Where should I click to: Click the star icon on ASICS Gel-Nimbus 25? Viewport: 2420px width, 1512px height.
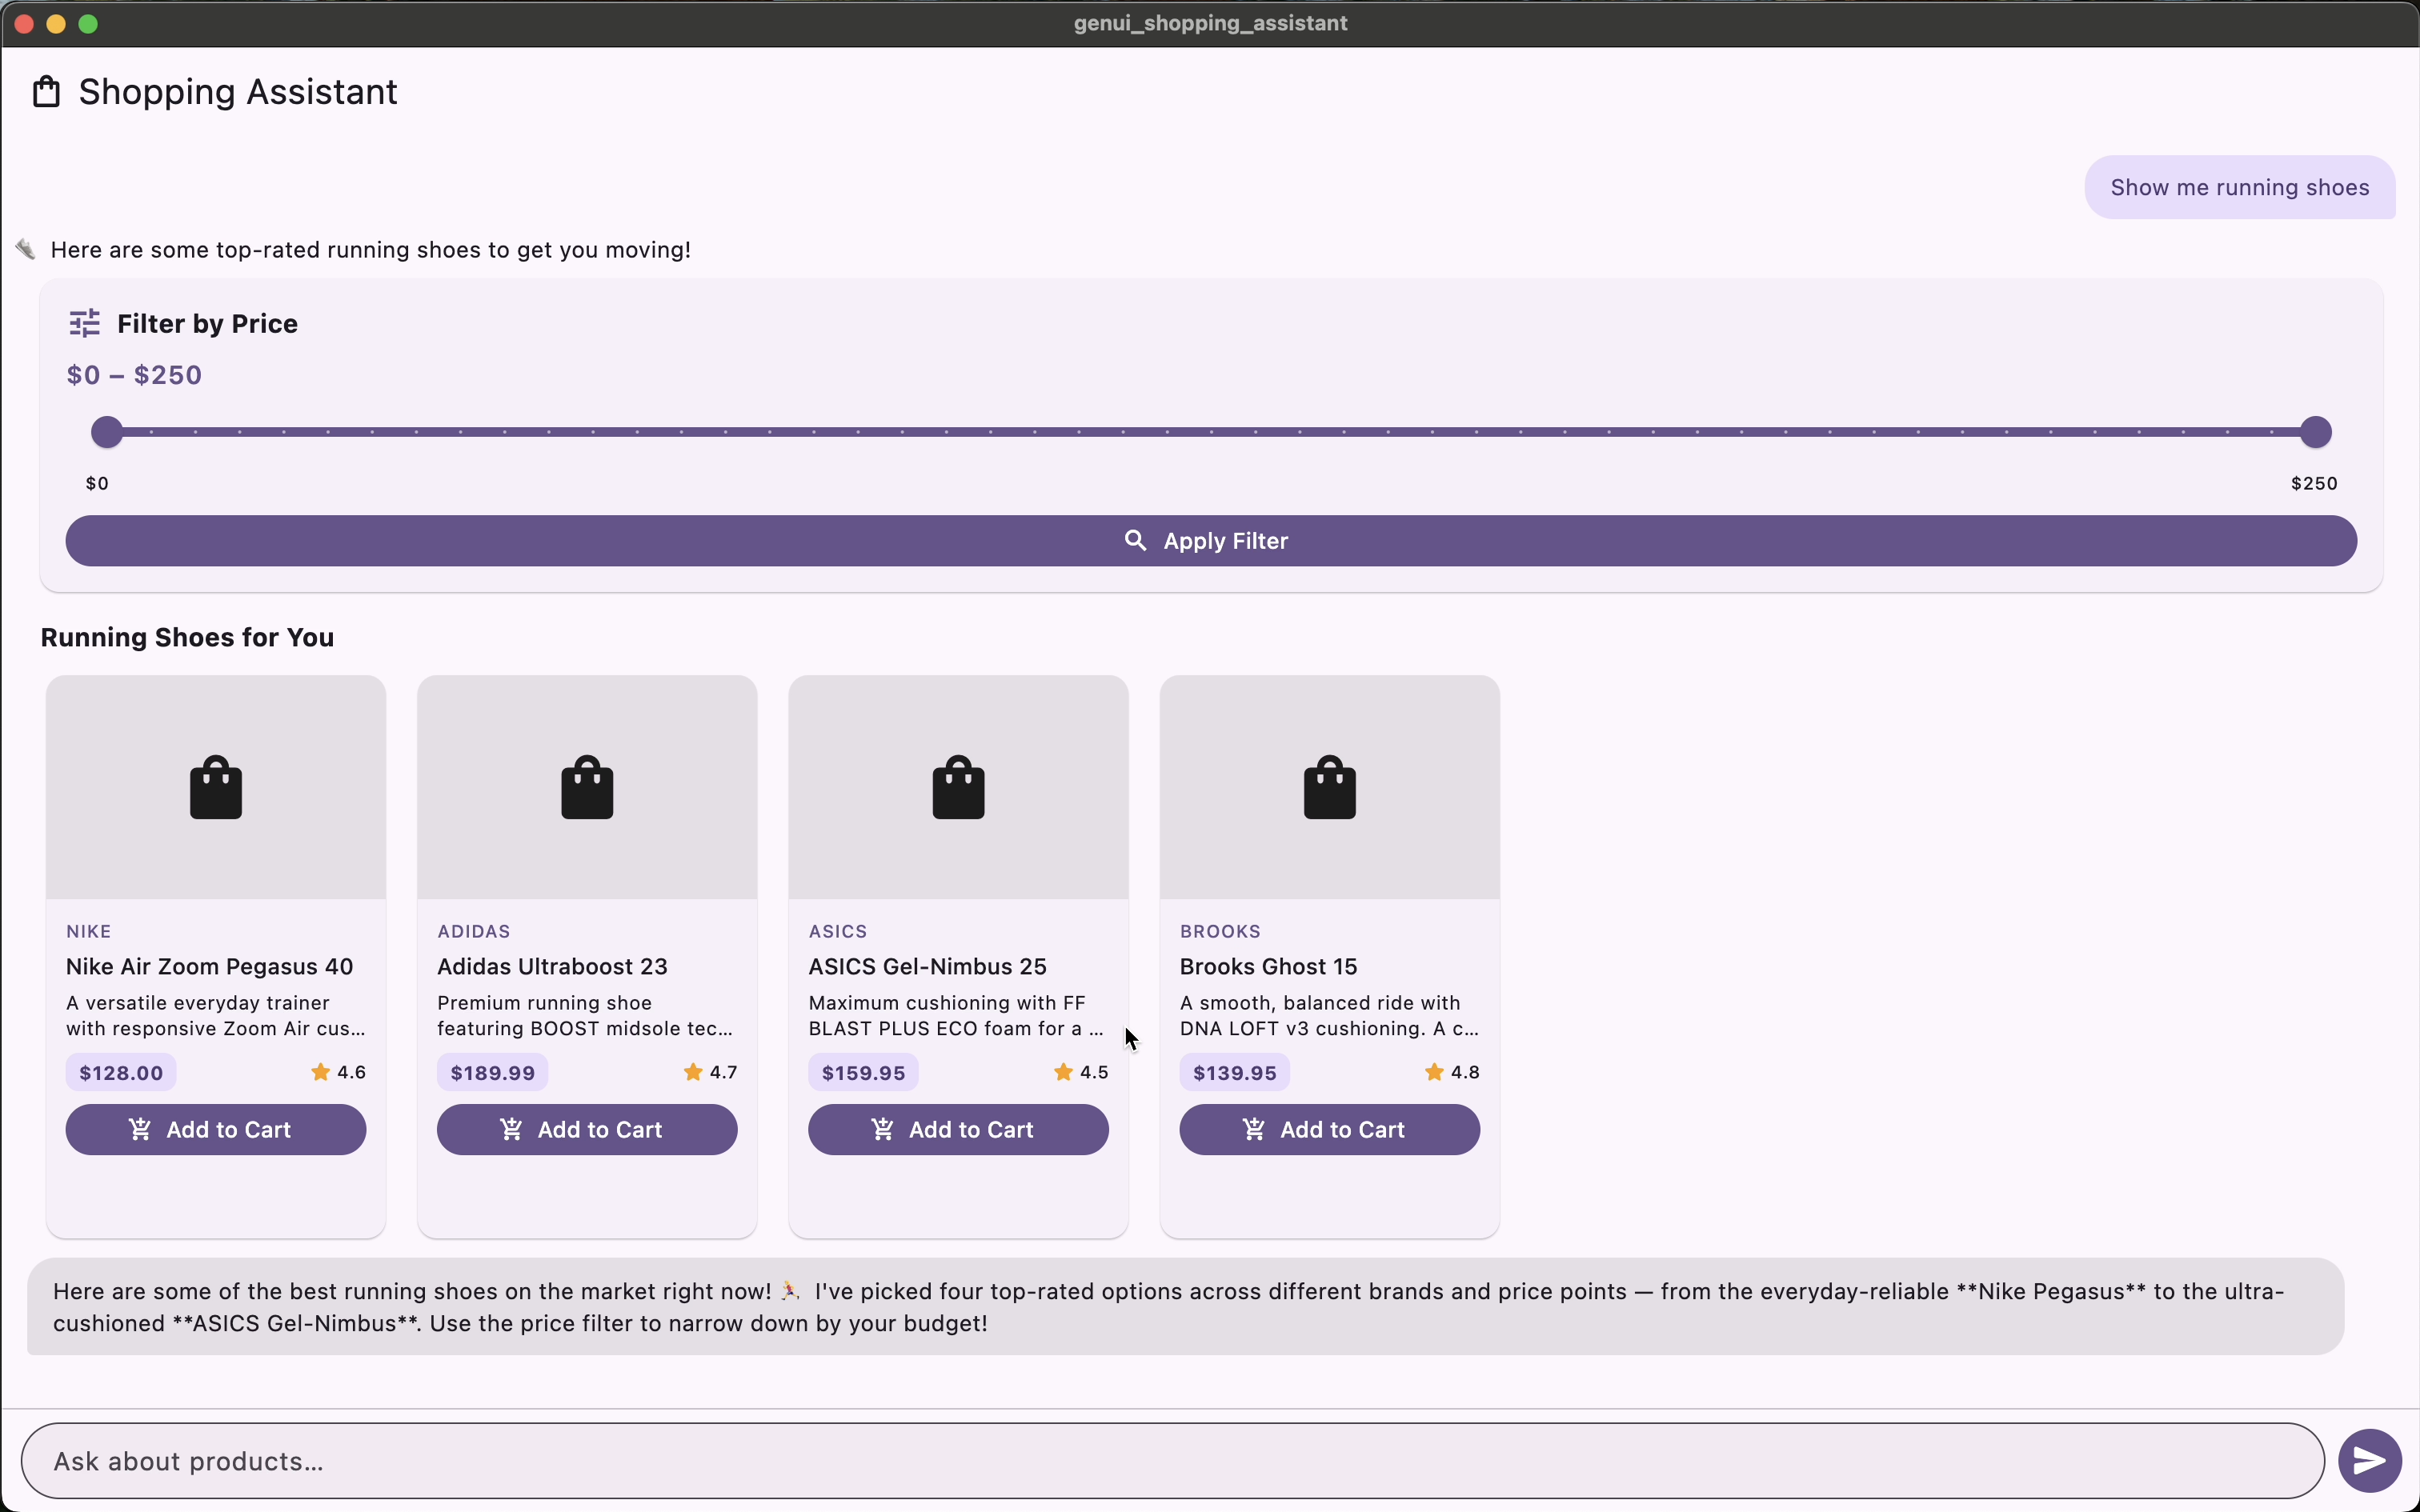tap(1063, 1072)
